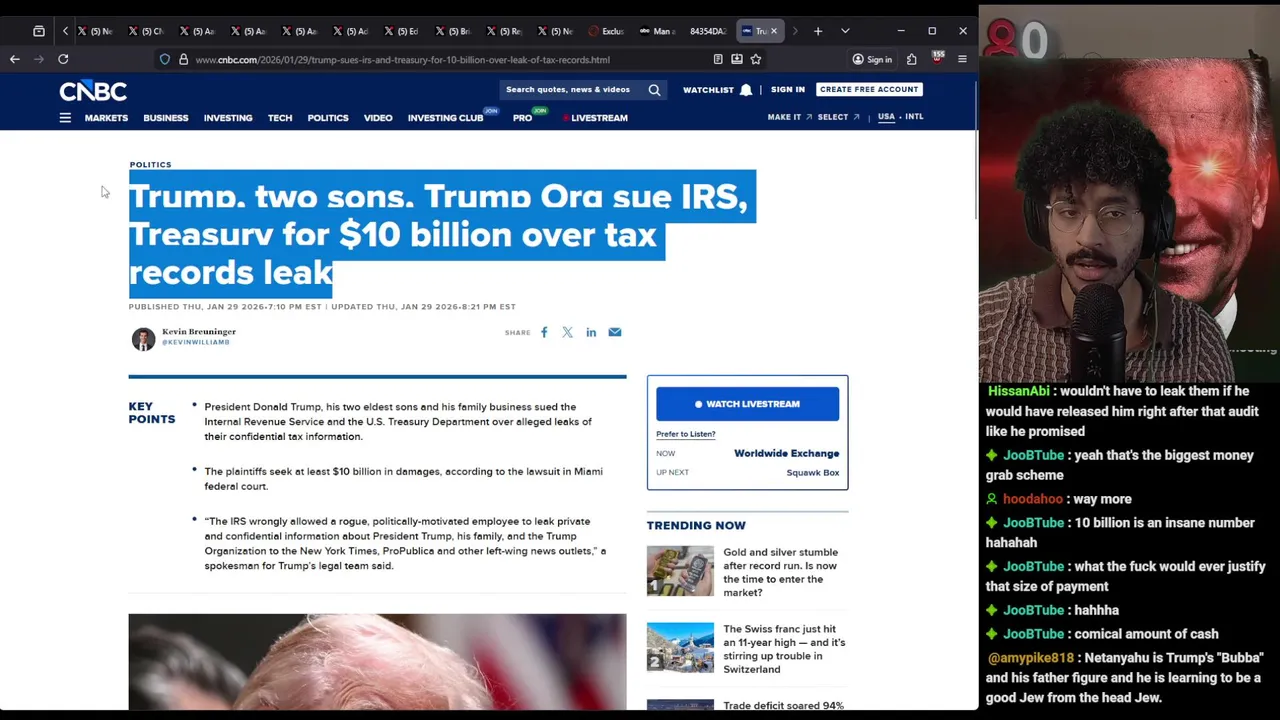Screen dimensions: 1280x720
Task: Open Worldwide Exchange show link
Action: [x=787, y=453]
